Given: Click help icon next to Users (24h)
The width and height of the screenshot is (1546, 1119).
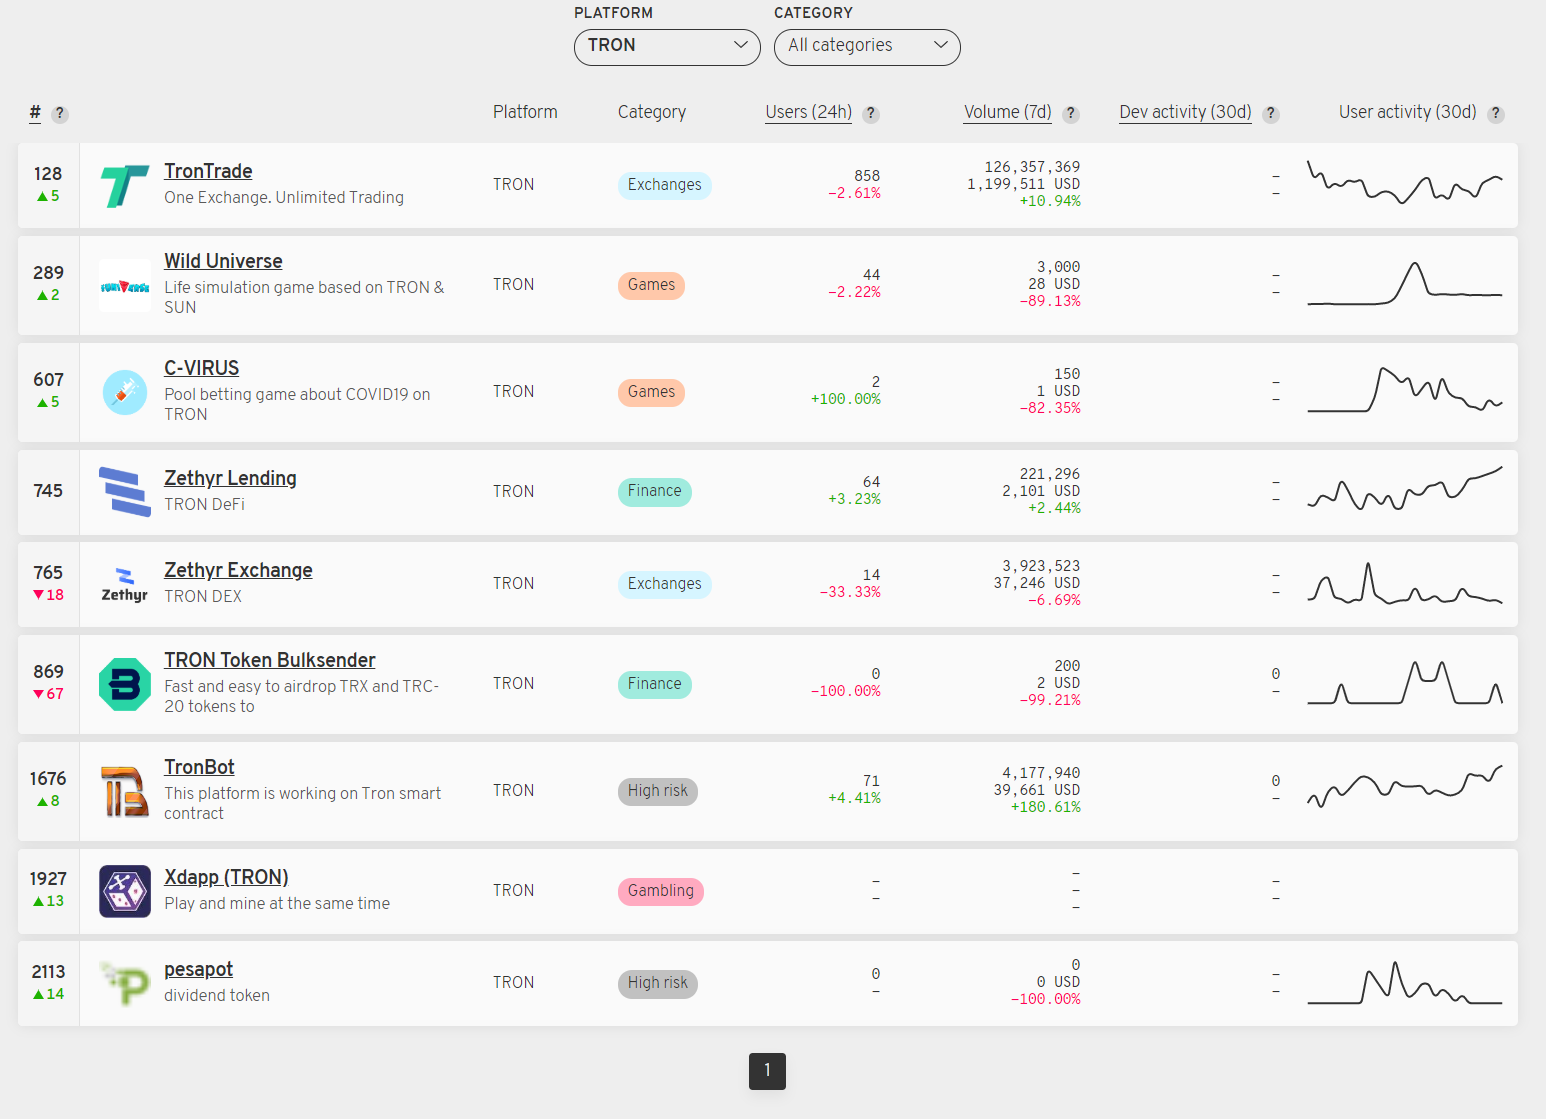Looking at the screenshot, I should 871,114.
